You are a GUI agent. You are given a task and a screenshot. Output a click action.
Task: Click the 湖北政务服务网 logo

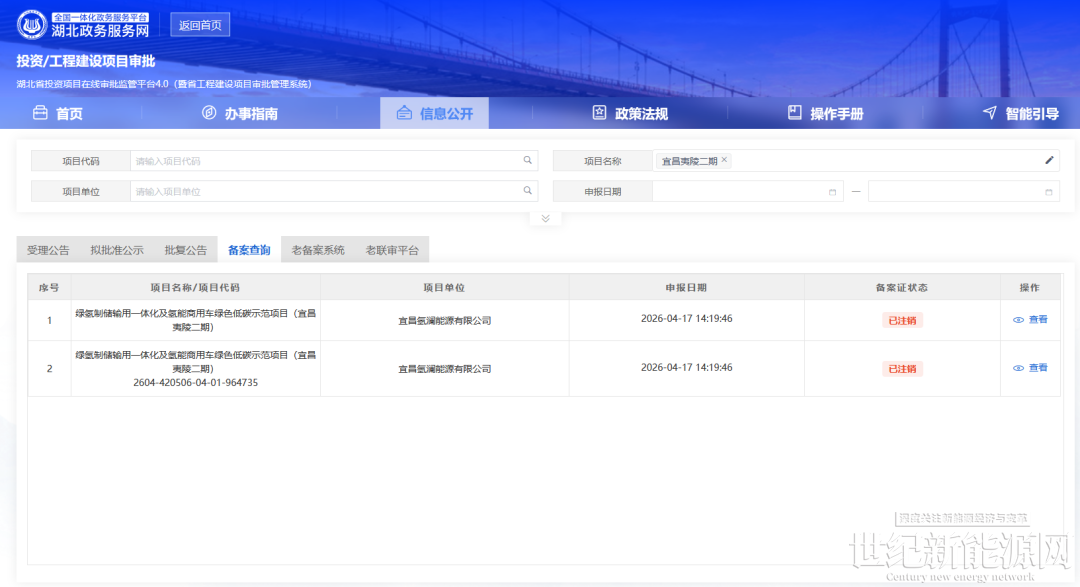[84, 25]
